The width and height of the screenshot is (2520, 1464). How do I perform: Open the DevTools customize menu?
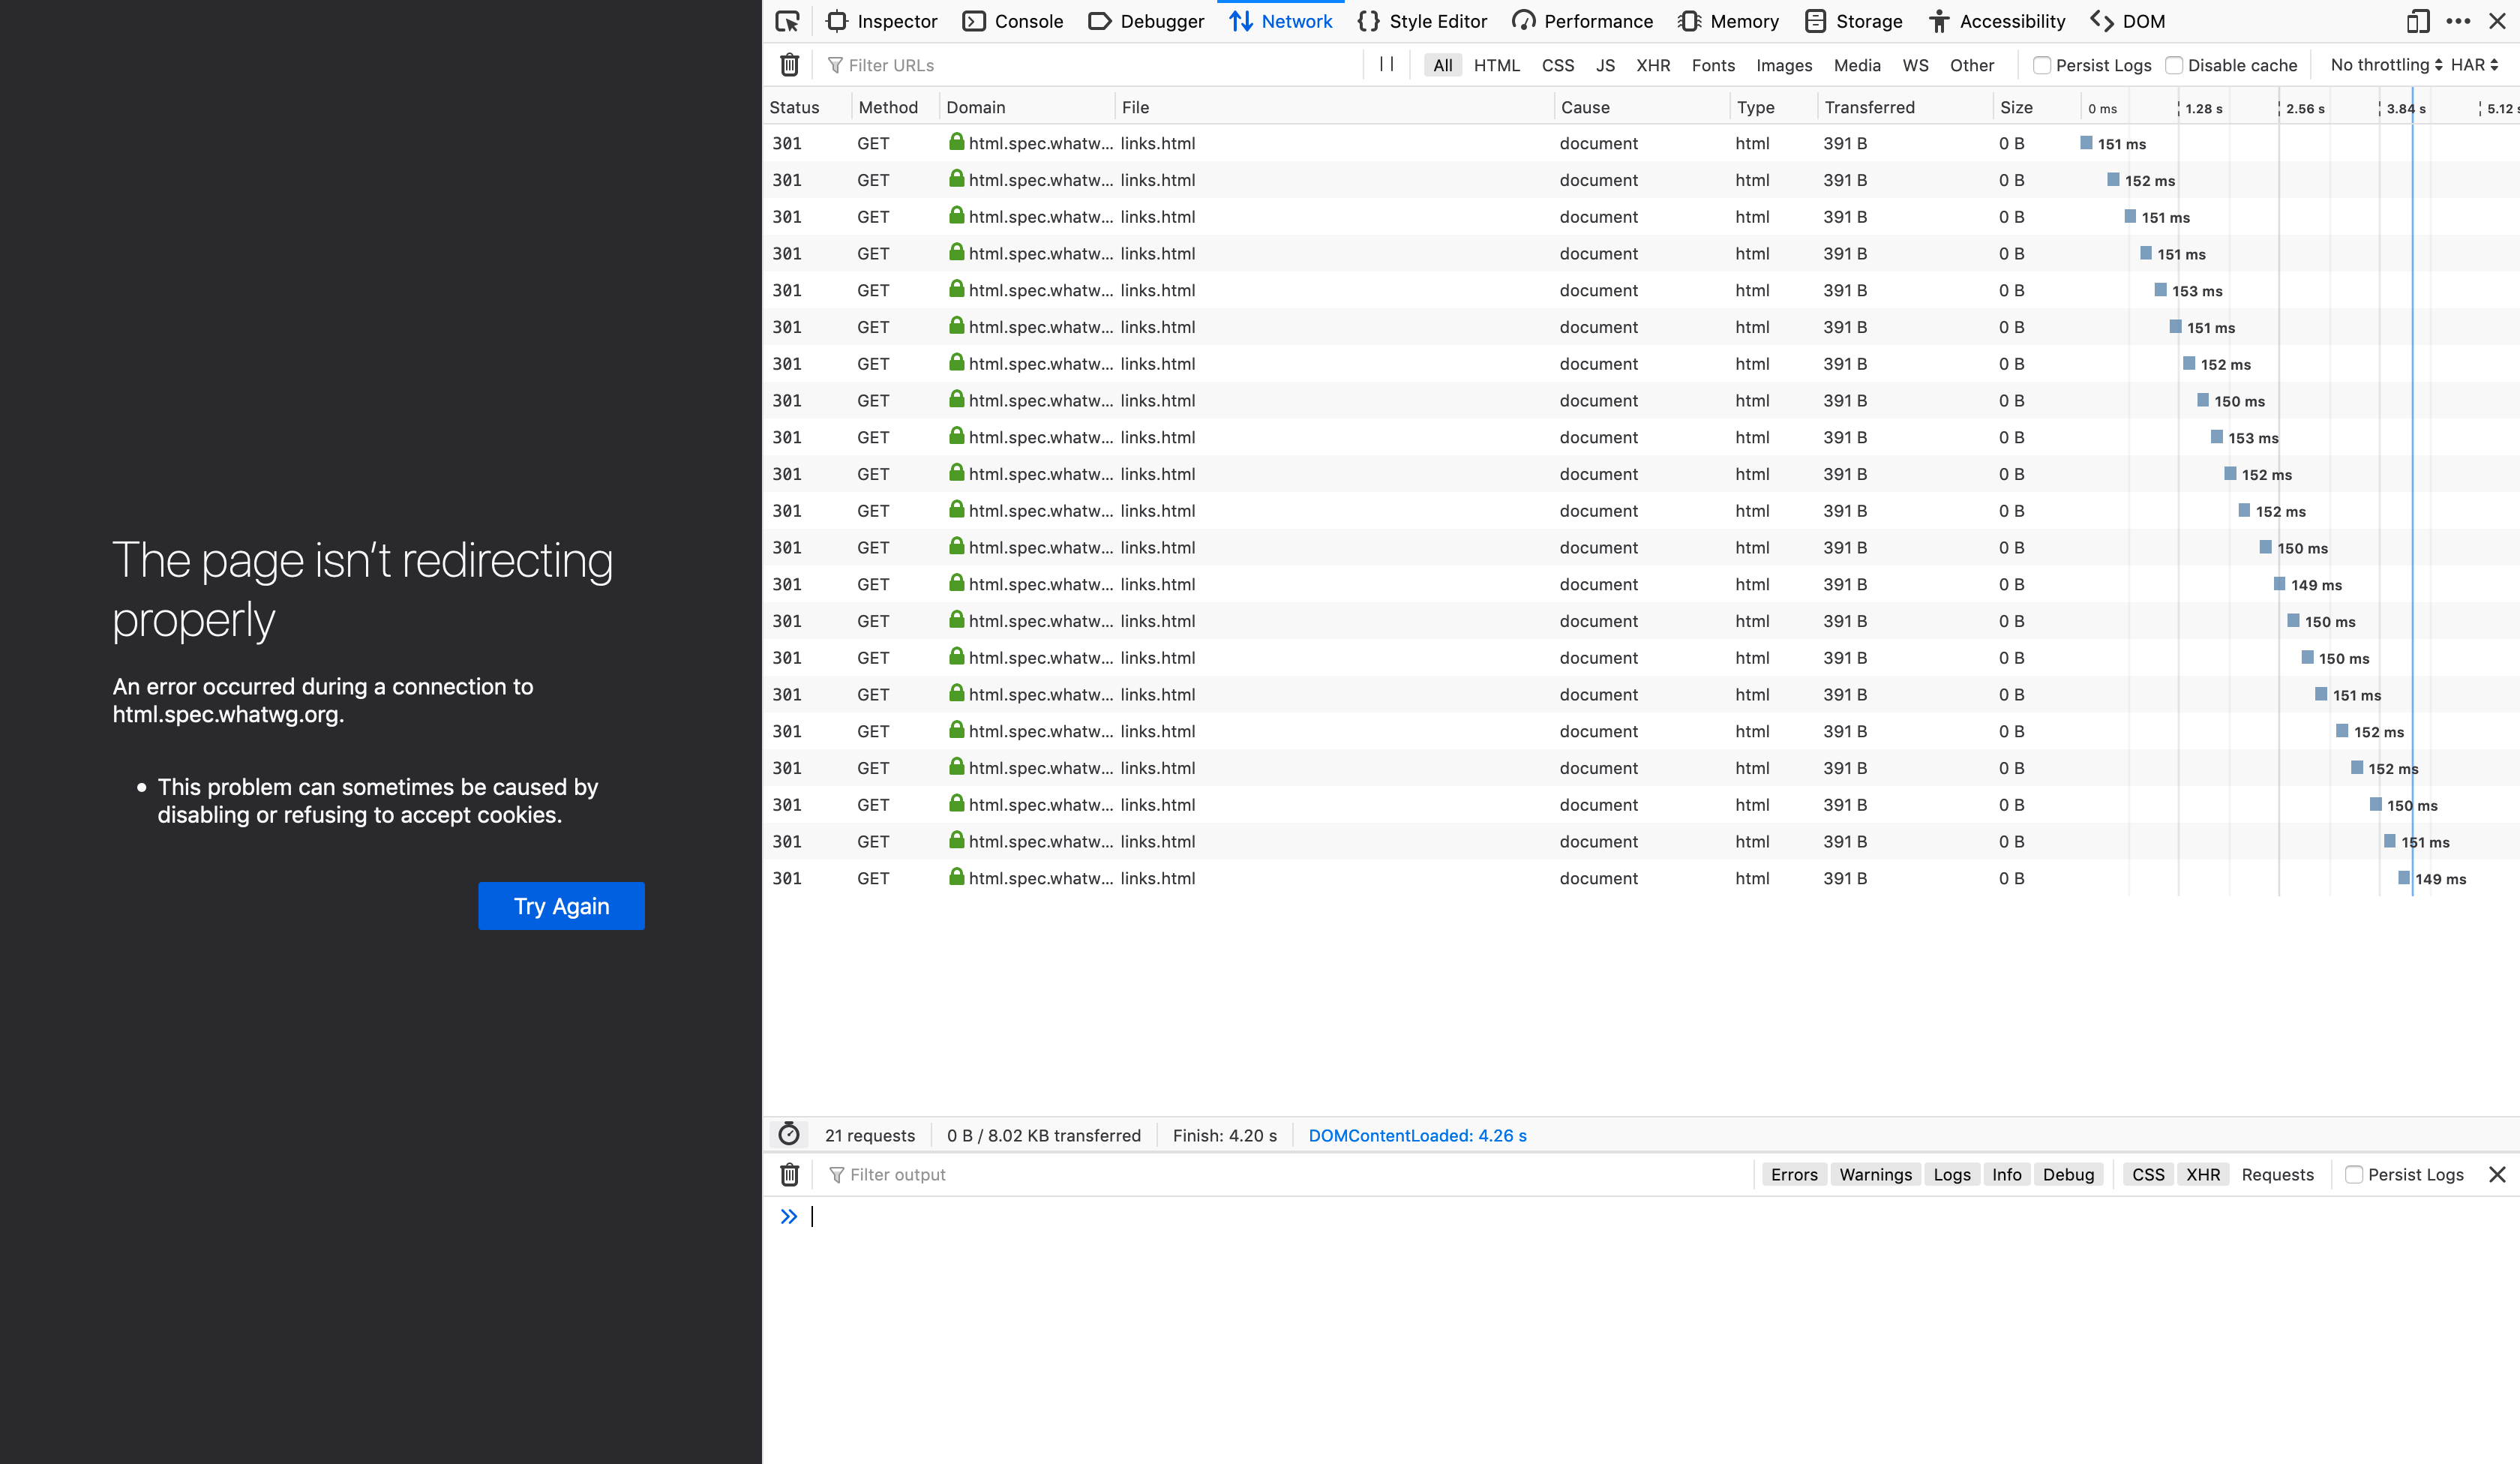click(2460, 21)
